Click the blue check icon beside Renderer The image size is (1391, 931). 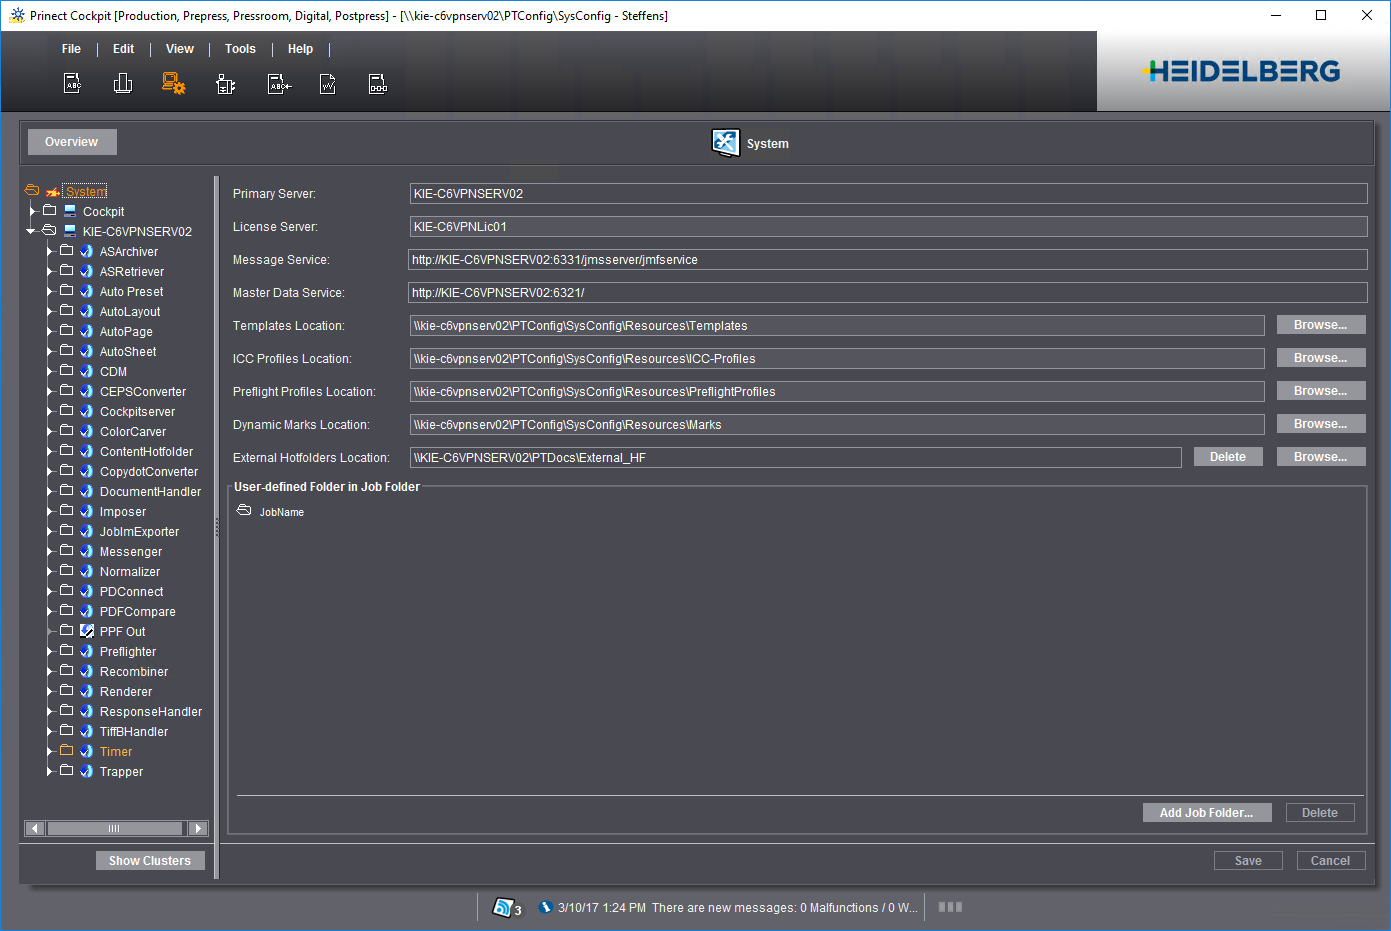click(87, 691)
